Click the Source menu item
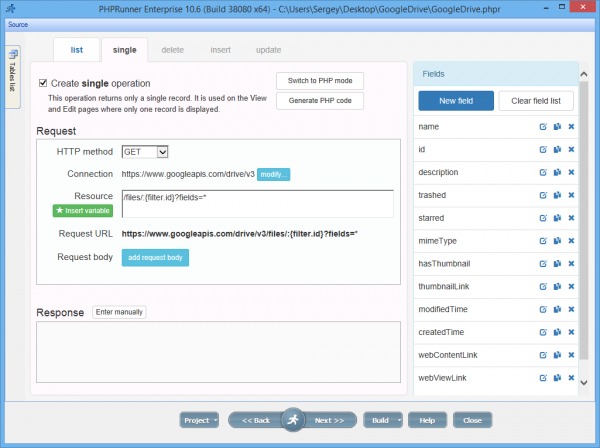 click(18, 24)
